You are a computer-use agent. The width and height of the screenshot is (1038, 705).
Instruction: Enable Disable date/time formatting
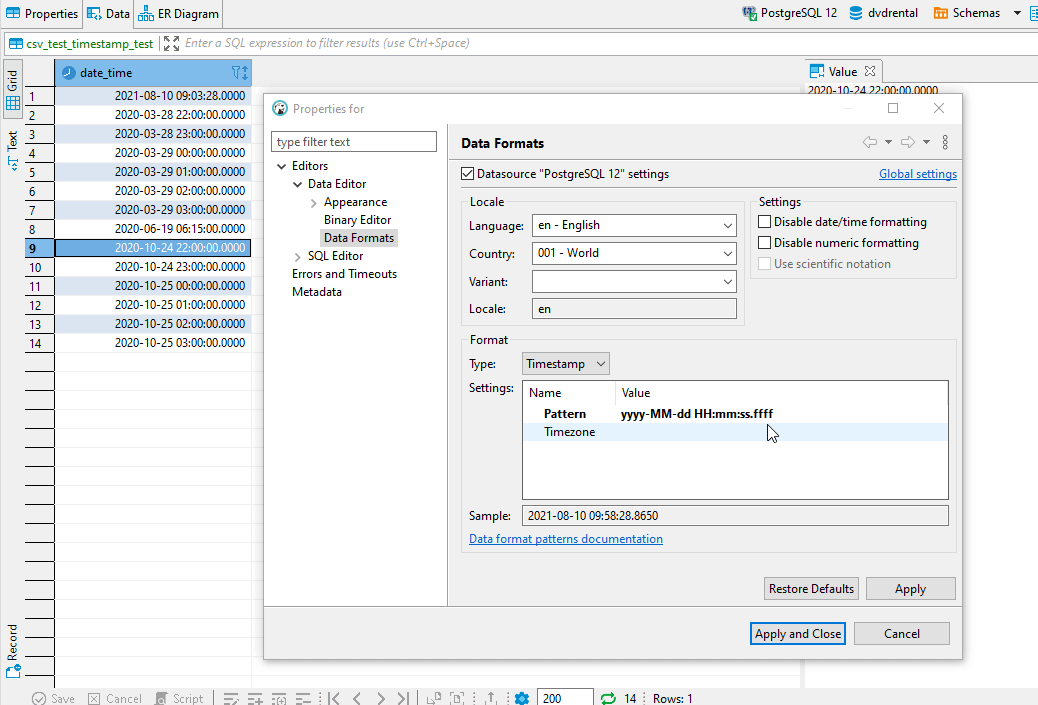point(766,221)
